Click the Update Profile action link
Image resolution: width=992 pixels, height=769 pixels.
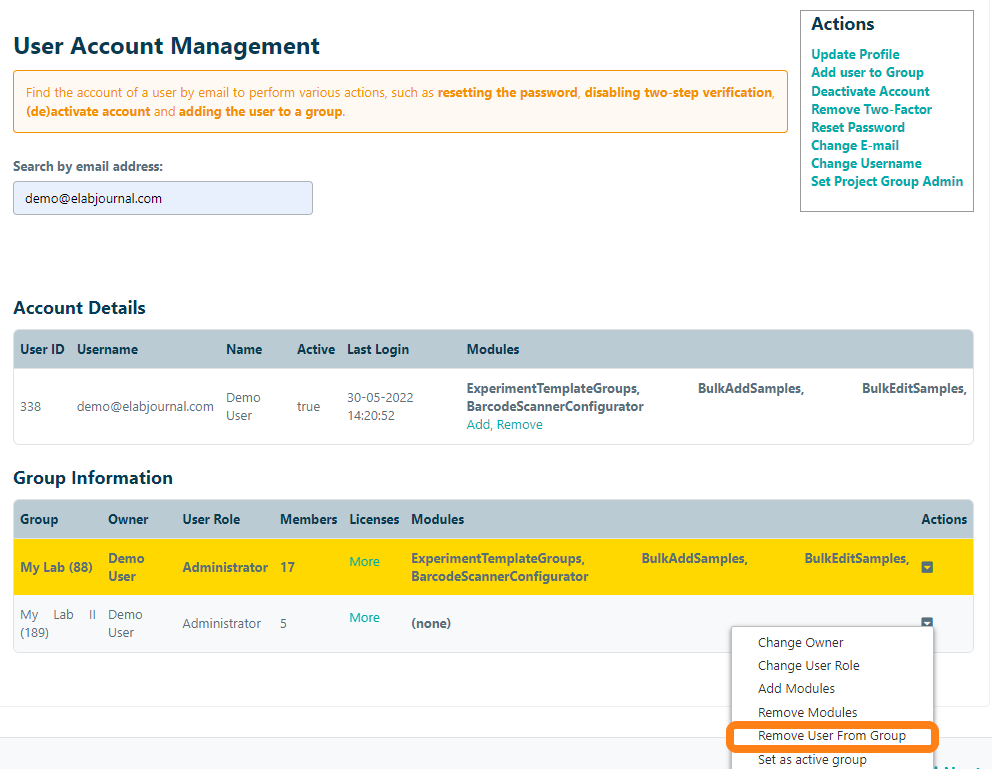(x=855, y=55)
